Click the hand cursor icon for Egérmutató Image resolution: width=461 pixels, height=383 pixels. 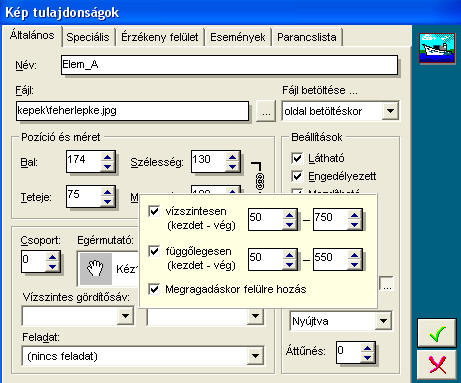(x=96, y=269)
